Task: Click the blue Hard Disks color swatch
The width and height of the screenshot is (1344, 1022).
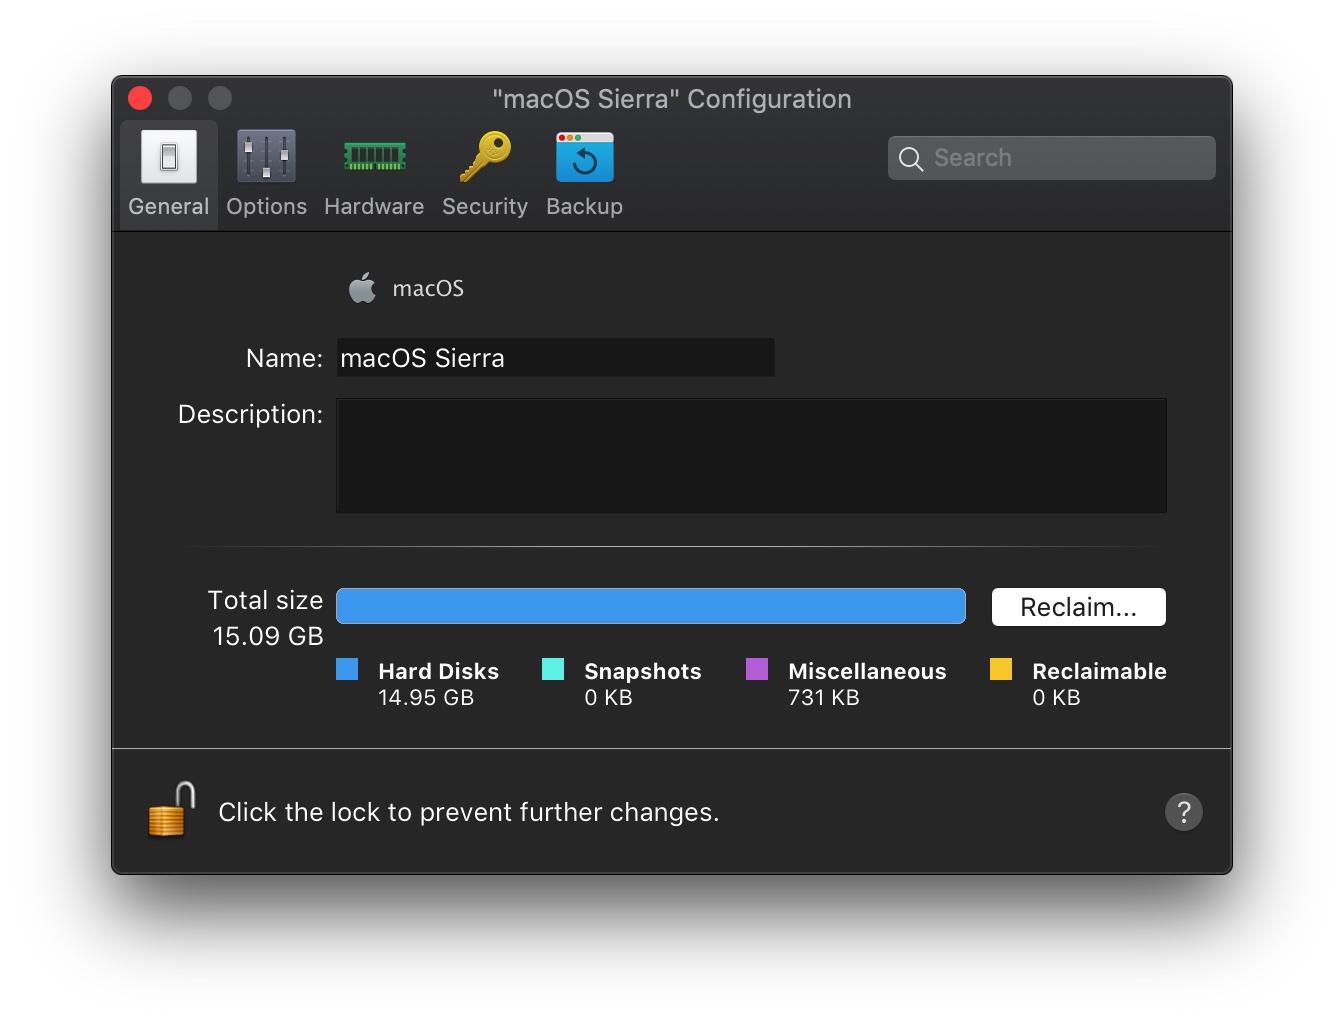Action: (347, 669)
